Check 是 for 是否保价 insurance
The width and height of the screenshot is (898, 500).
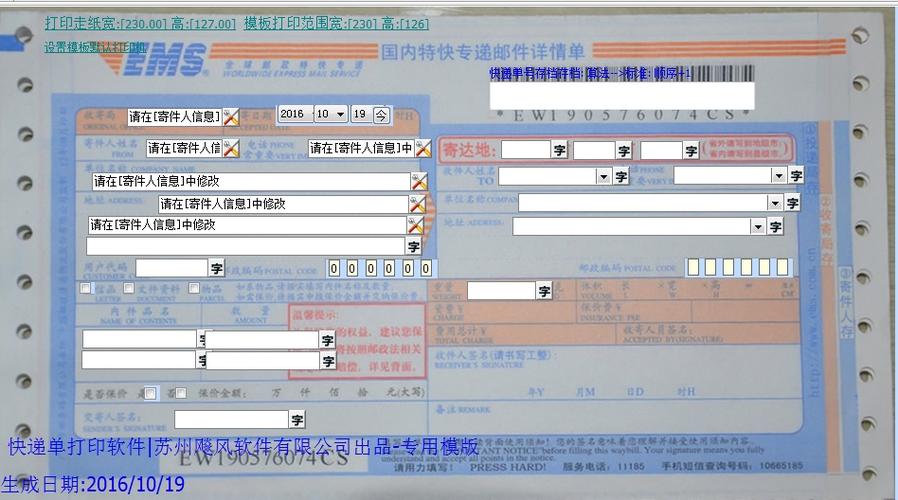click(x=150, y=393)
